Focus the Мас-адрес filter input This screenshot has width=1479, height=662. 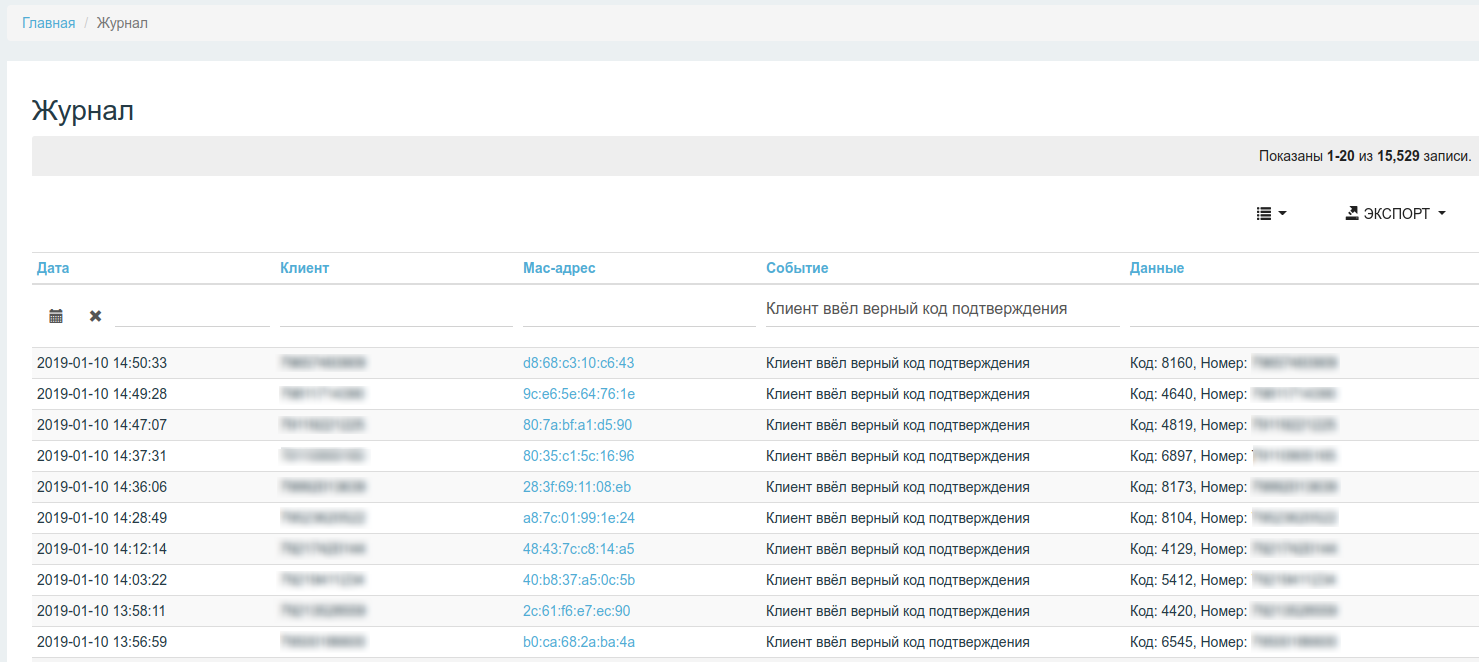[x=638, y=314]
